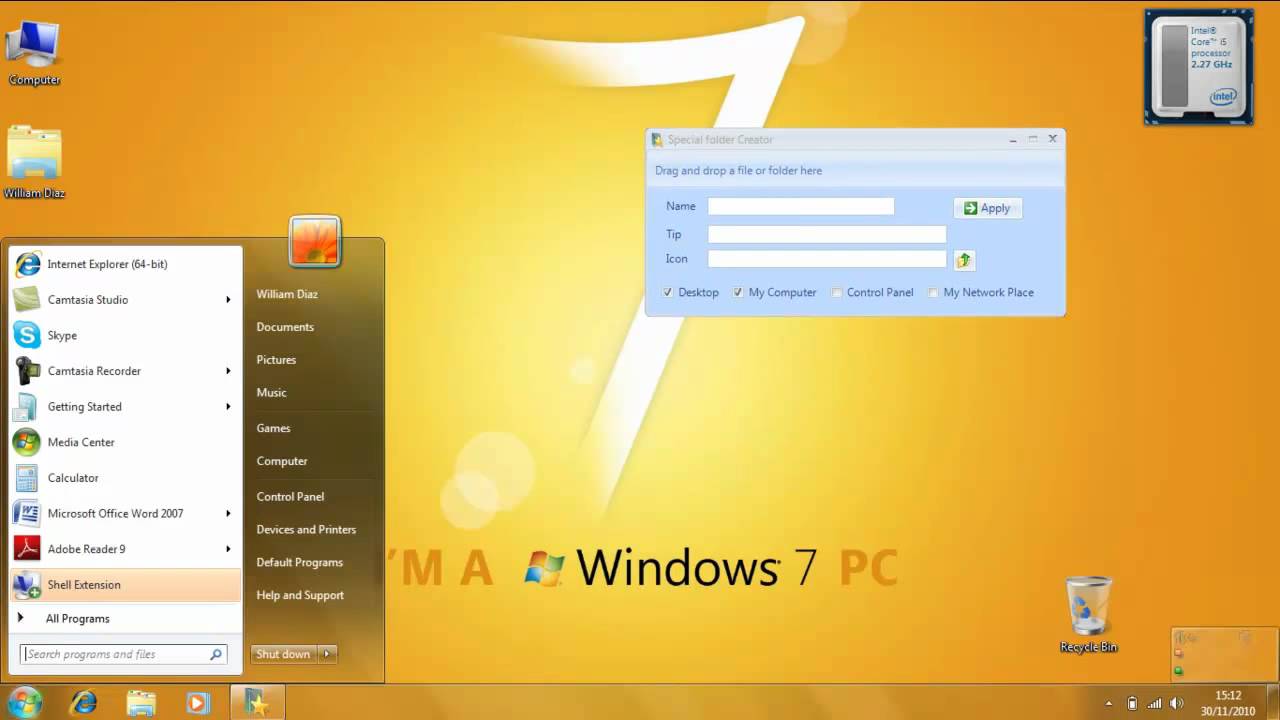Click the Apply button
This screenshot has height=720, width=1280.
point(988,208)
